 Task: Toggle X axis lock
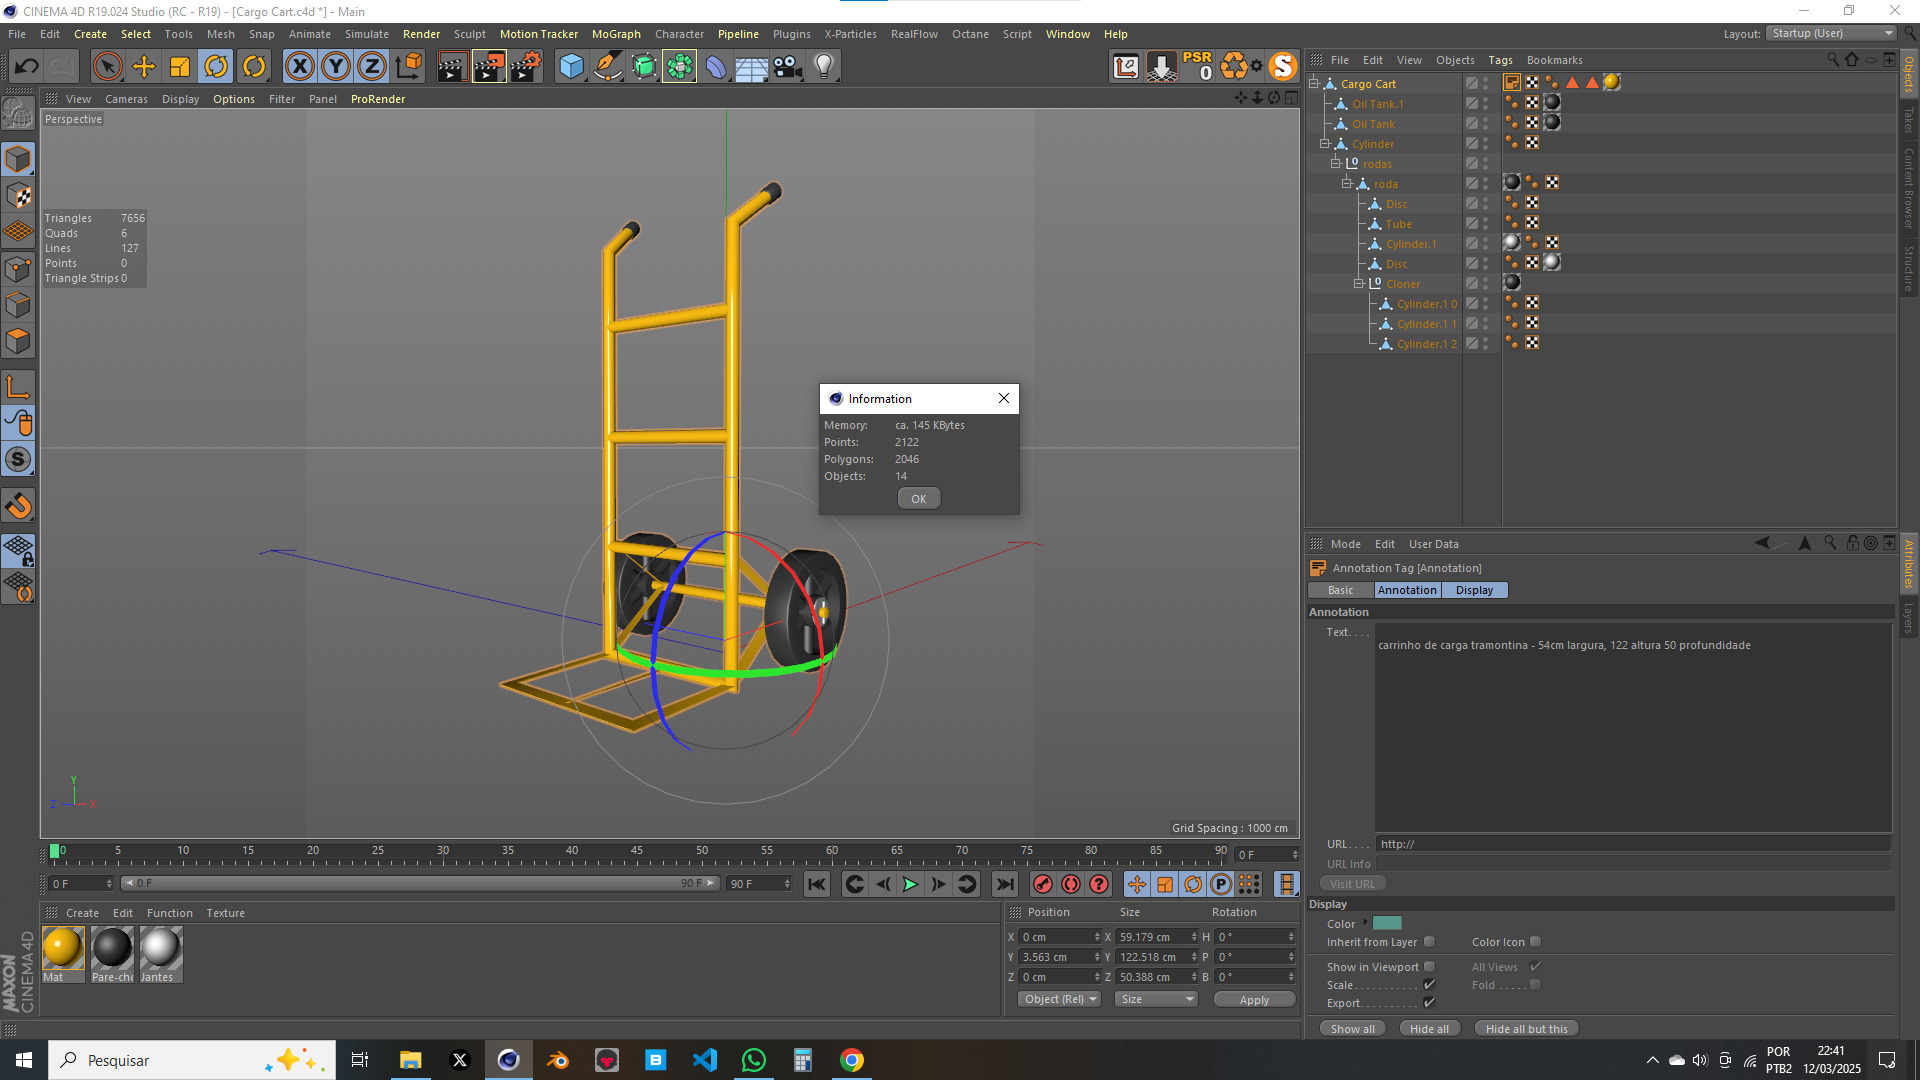tap(299, 67)
